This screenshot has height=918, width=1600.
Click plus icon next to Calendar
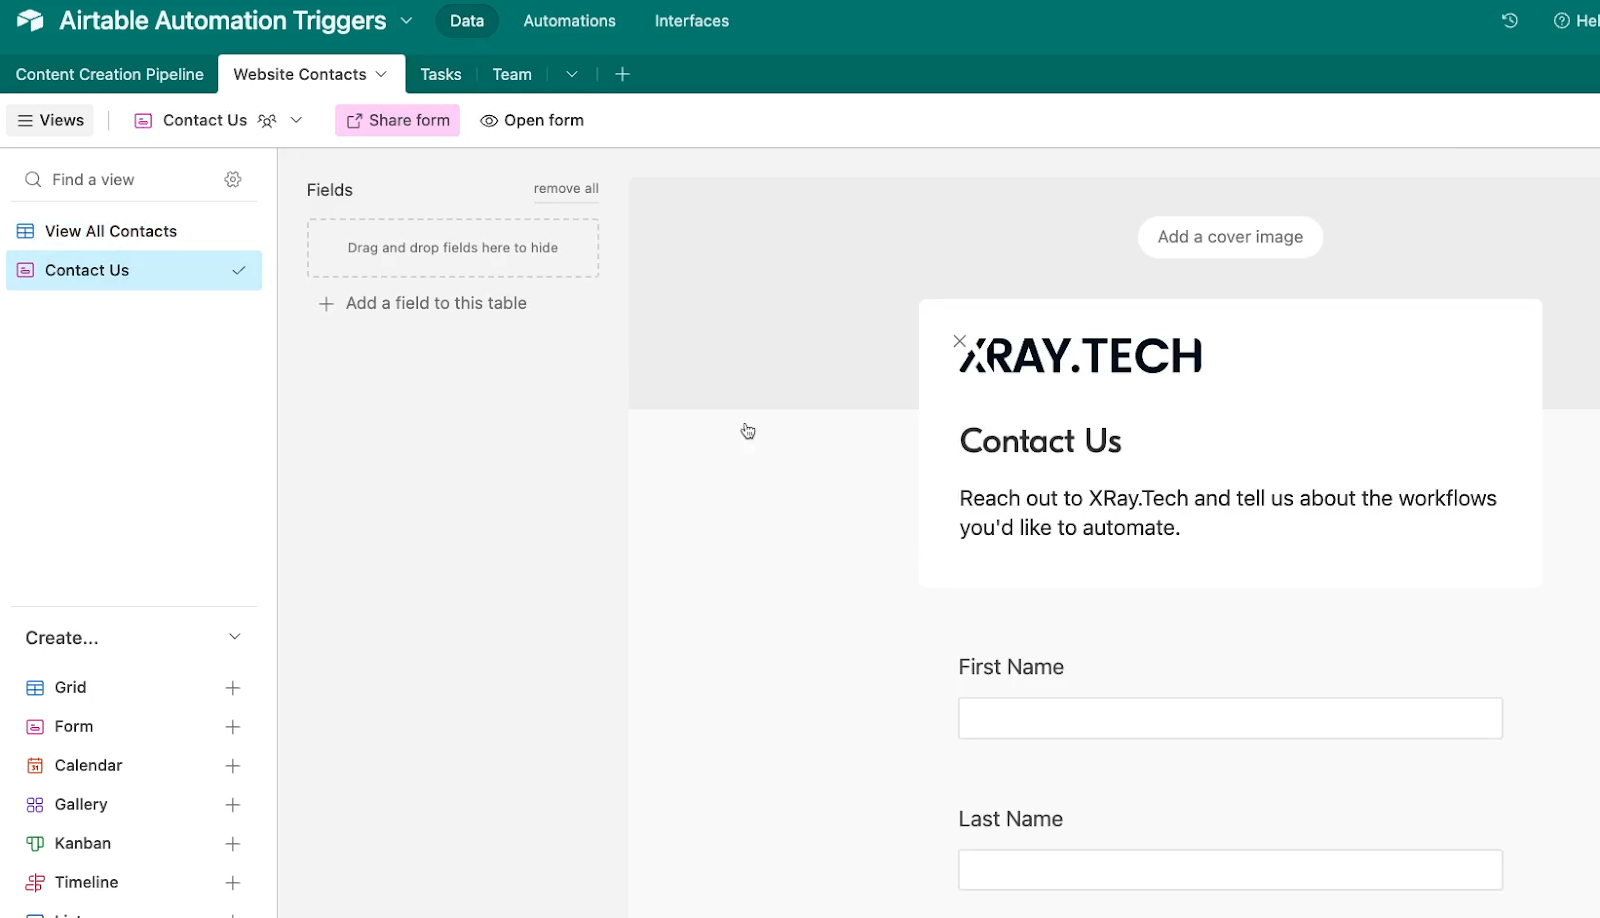pyautogui.click(x=233, y=766)
